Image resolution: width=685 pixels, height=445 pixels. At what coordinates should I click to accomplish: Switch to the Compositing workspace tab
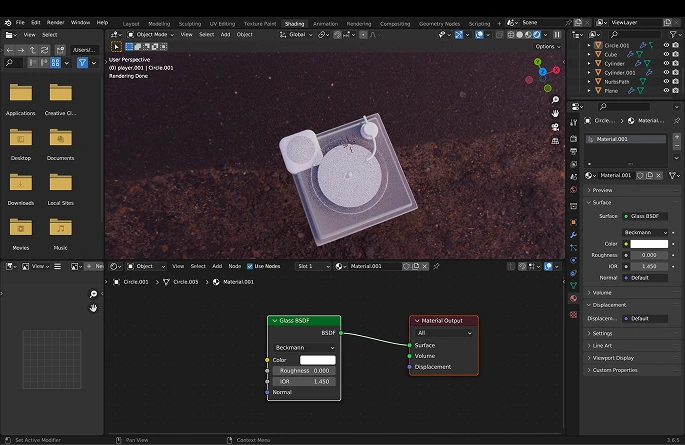coord(395,24)
